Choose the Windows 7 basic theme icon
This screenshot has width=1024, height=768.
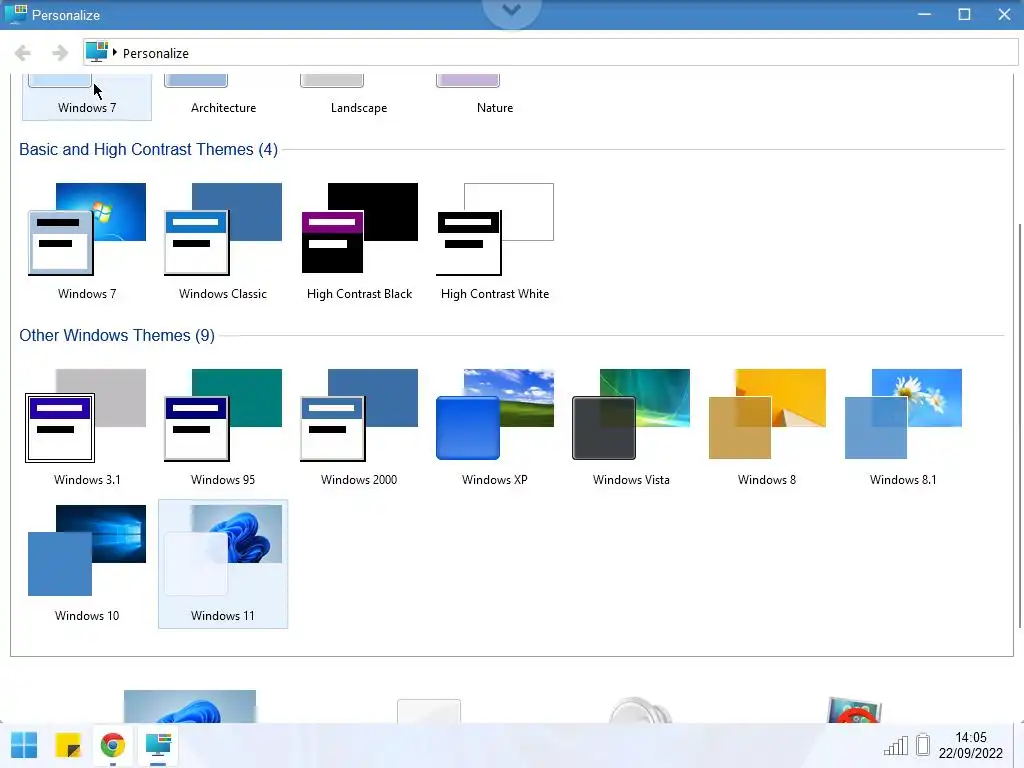pyautogui.click(x=87, y=229)
